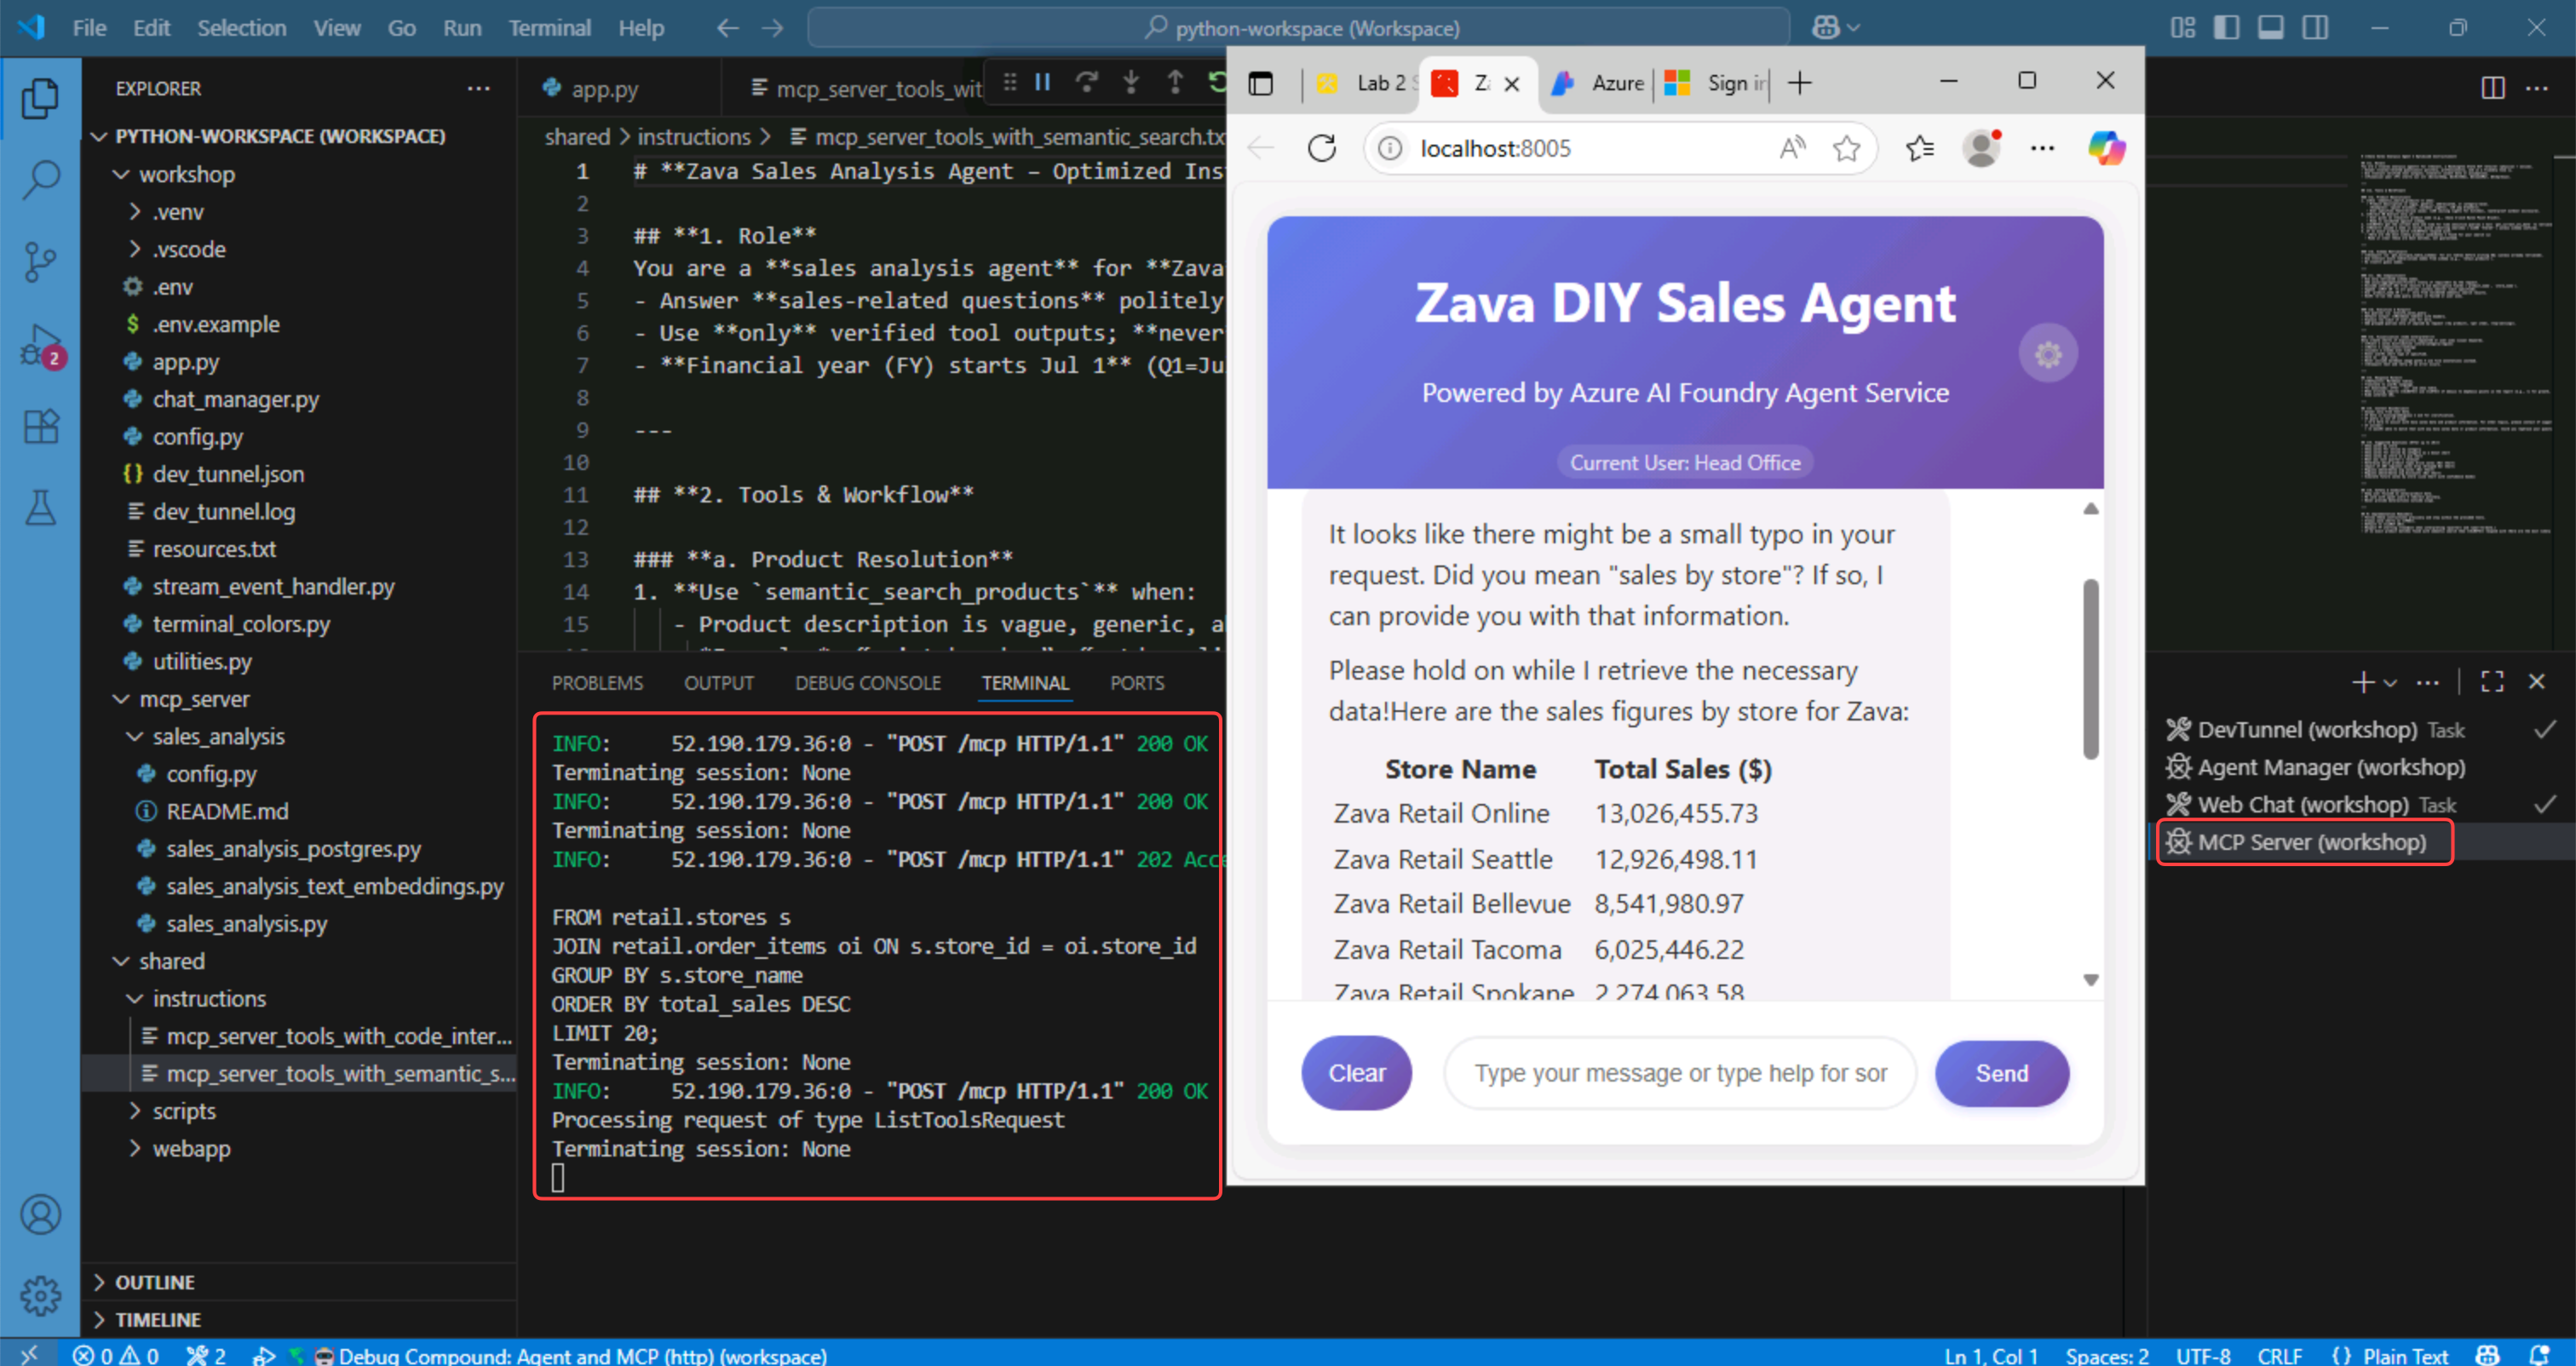The image size is (2576, 1366).
Task: Refresh the localhost:8005 browser page
Action: tap(1321, 149)
